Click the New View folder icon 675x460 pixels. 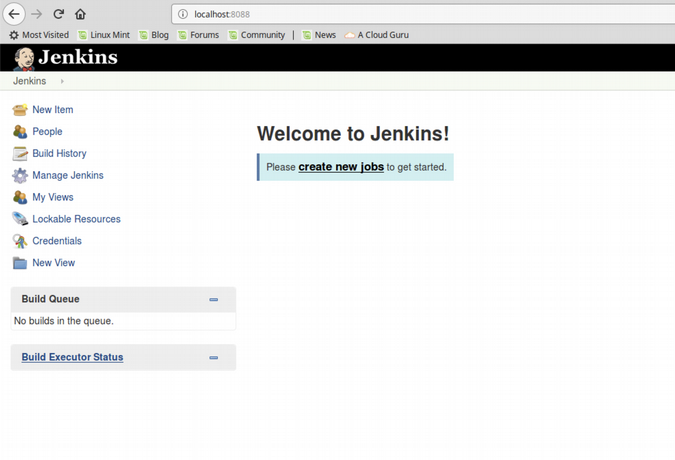pos(20,263)
